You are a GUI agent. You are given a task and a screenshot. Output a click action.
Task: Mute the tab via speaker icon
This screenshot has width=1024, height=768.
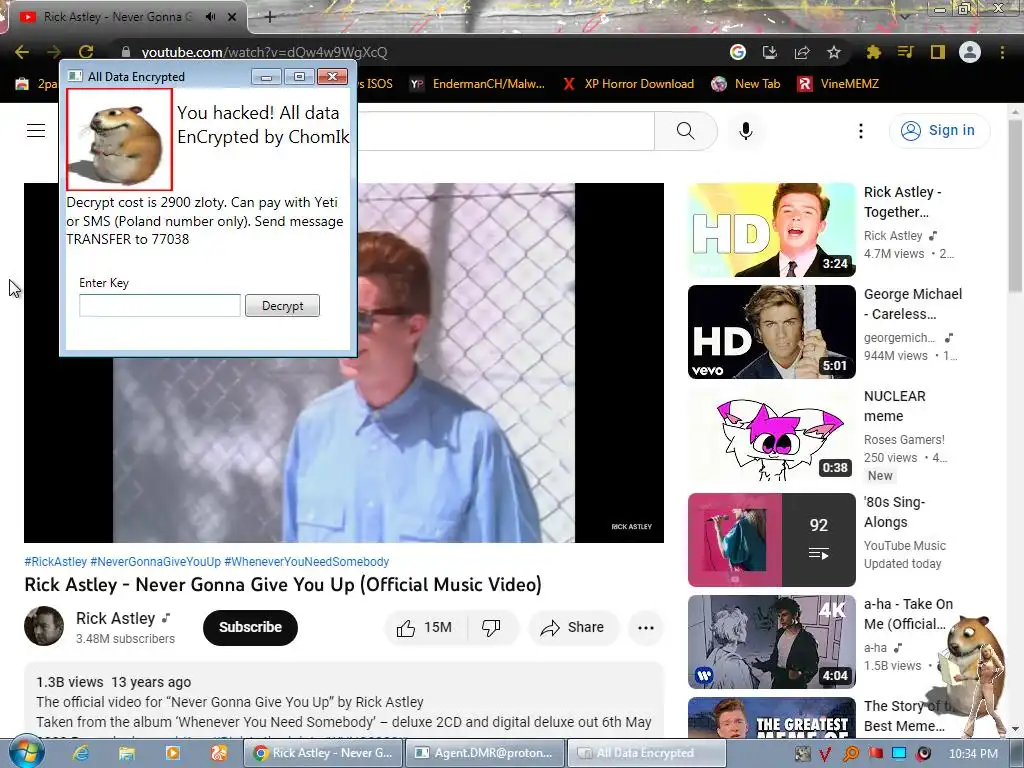coord(210,17)
